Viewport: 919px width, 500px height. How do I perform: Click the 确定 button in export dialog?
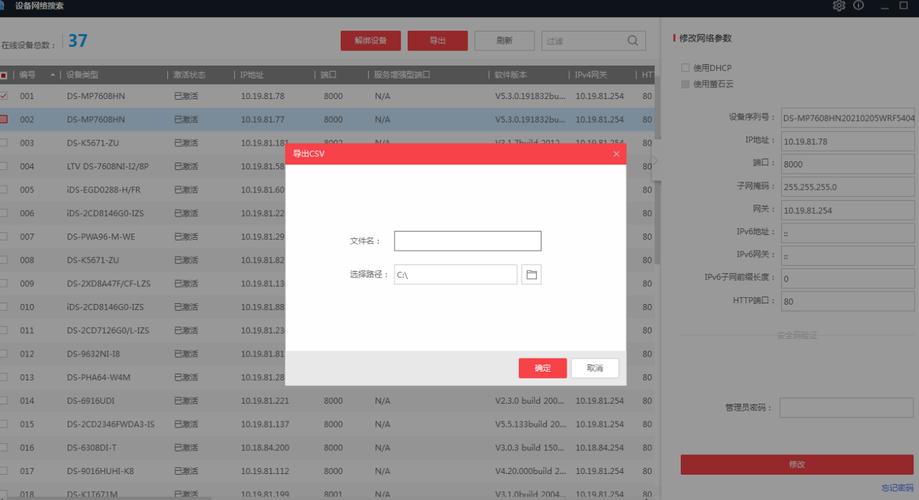click(542, 368)
